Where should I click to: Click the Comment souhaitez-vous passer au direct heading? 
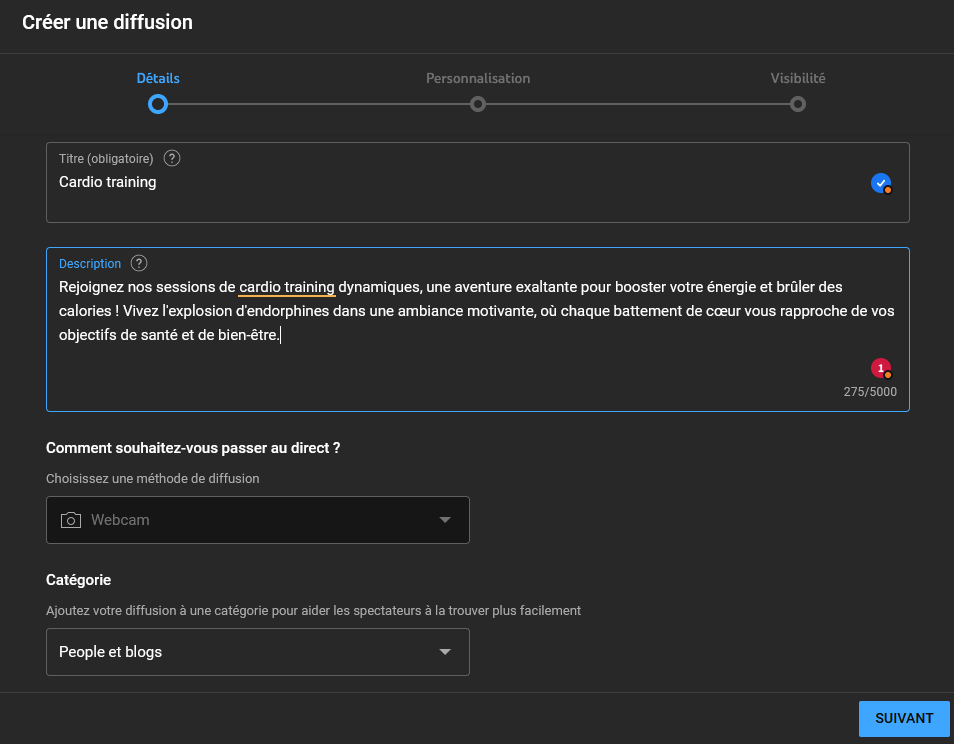click(x=193, y=448)
